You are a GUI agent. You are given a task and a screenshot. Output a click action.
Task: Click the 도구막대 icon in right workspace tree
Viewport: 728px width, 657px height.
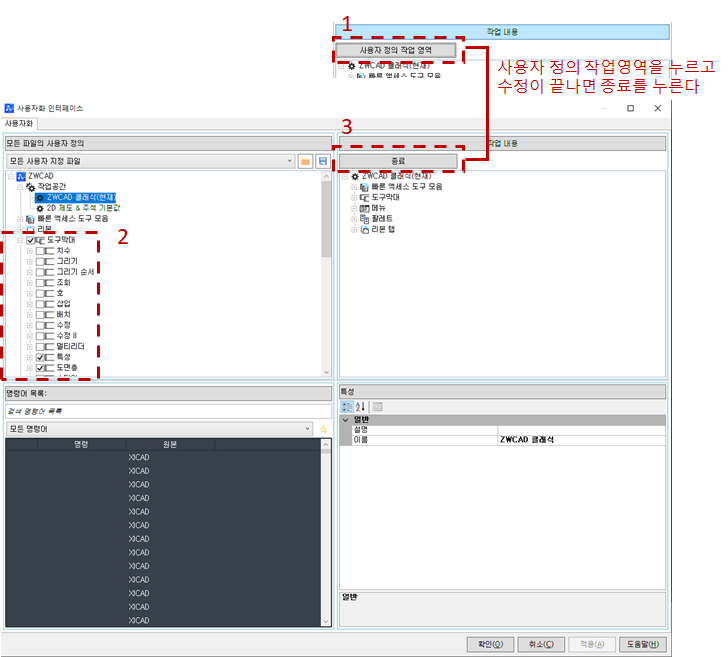click(x=364, y=198)
